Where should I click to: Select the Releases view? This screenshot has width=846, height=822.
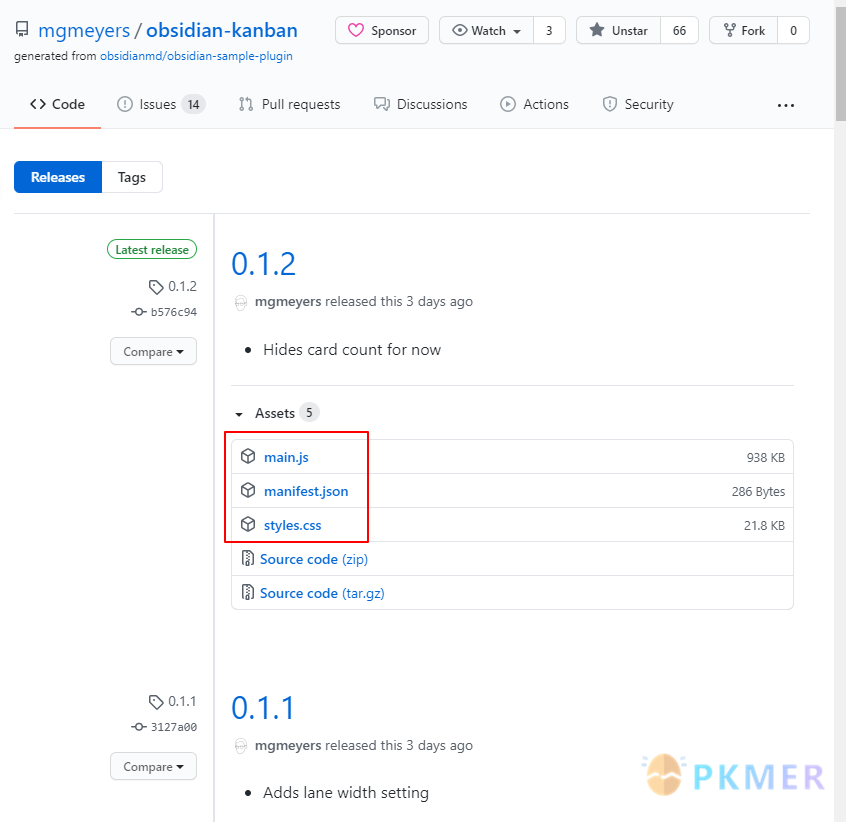click(x=58, y=177)
